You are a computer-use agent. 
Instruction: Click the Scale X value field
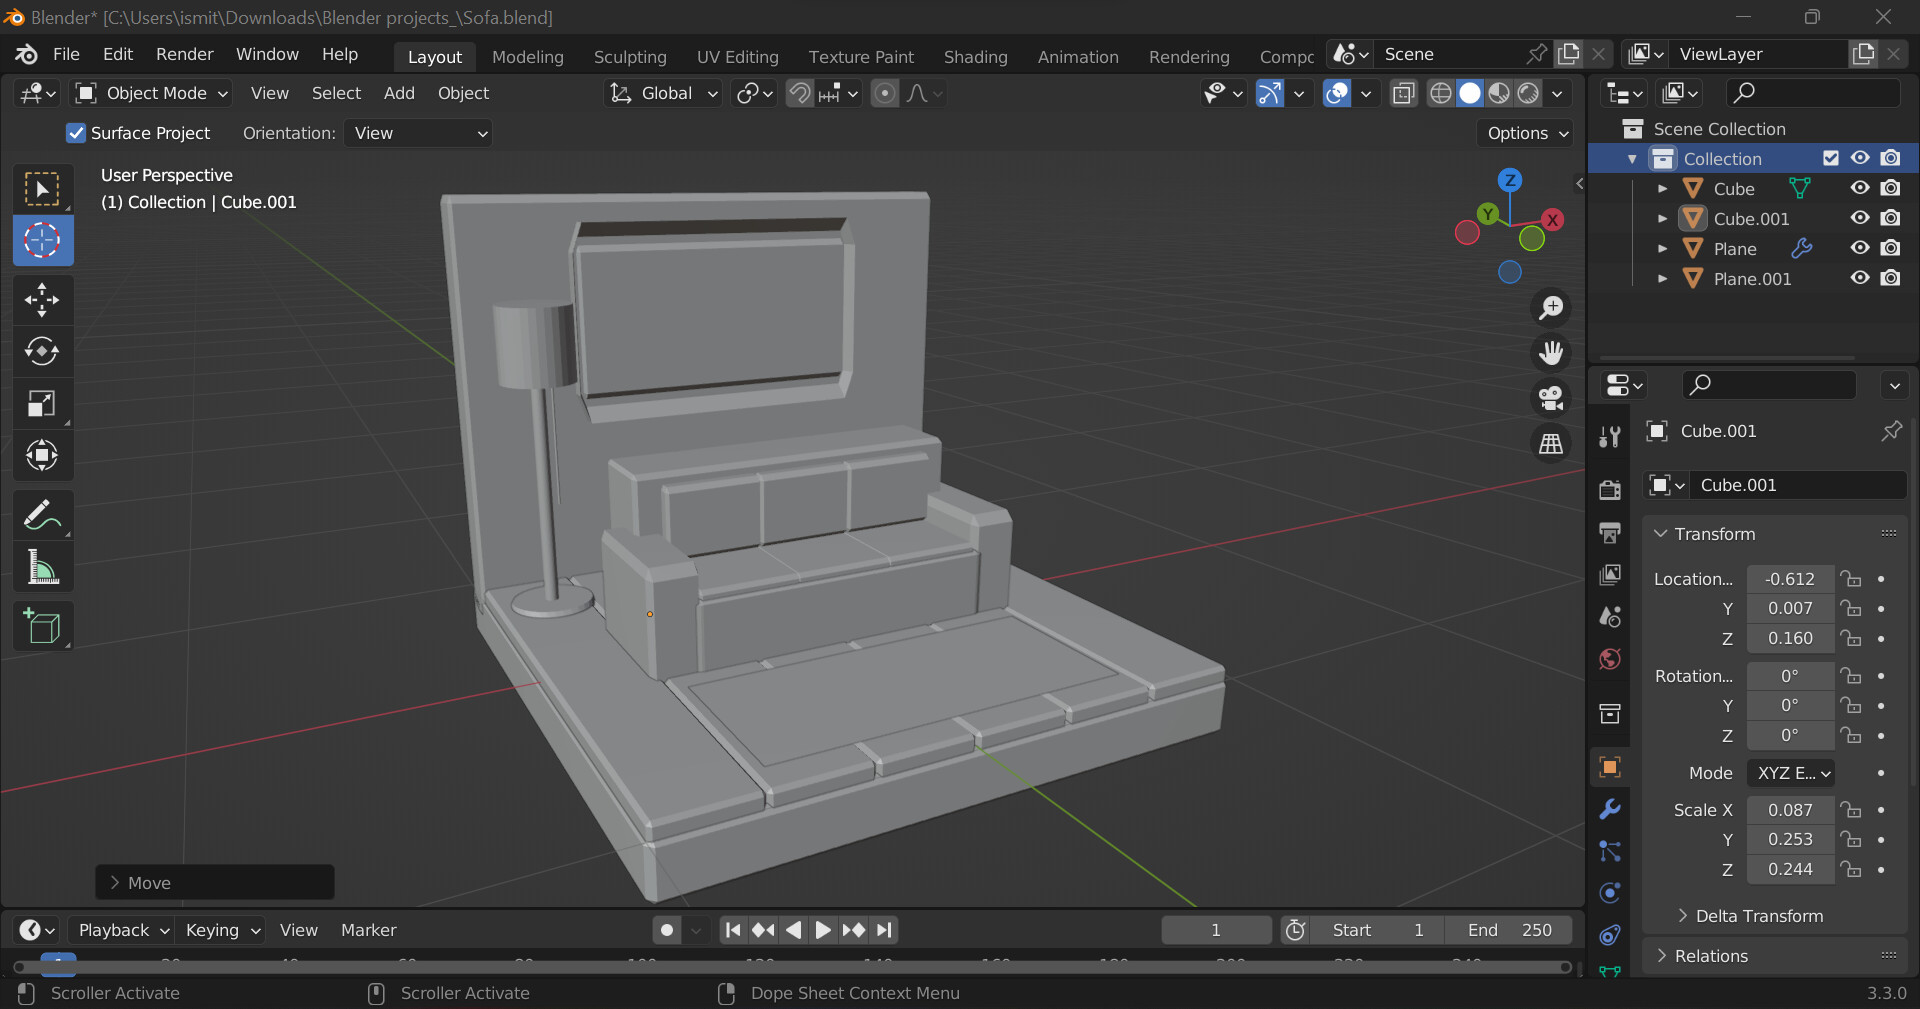coord(1789,810)
